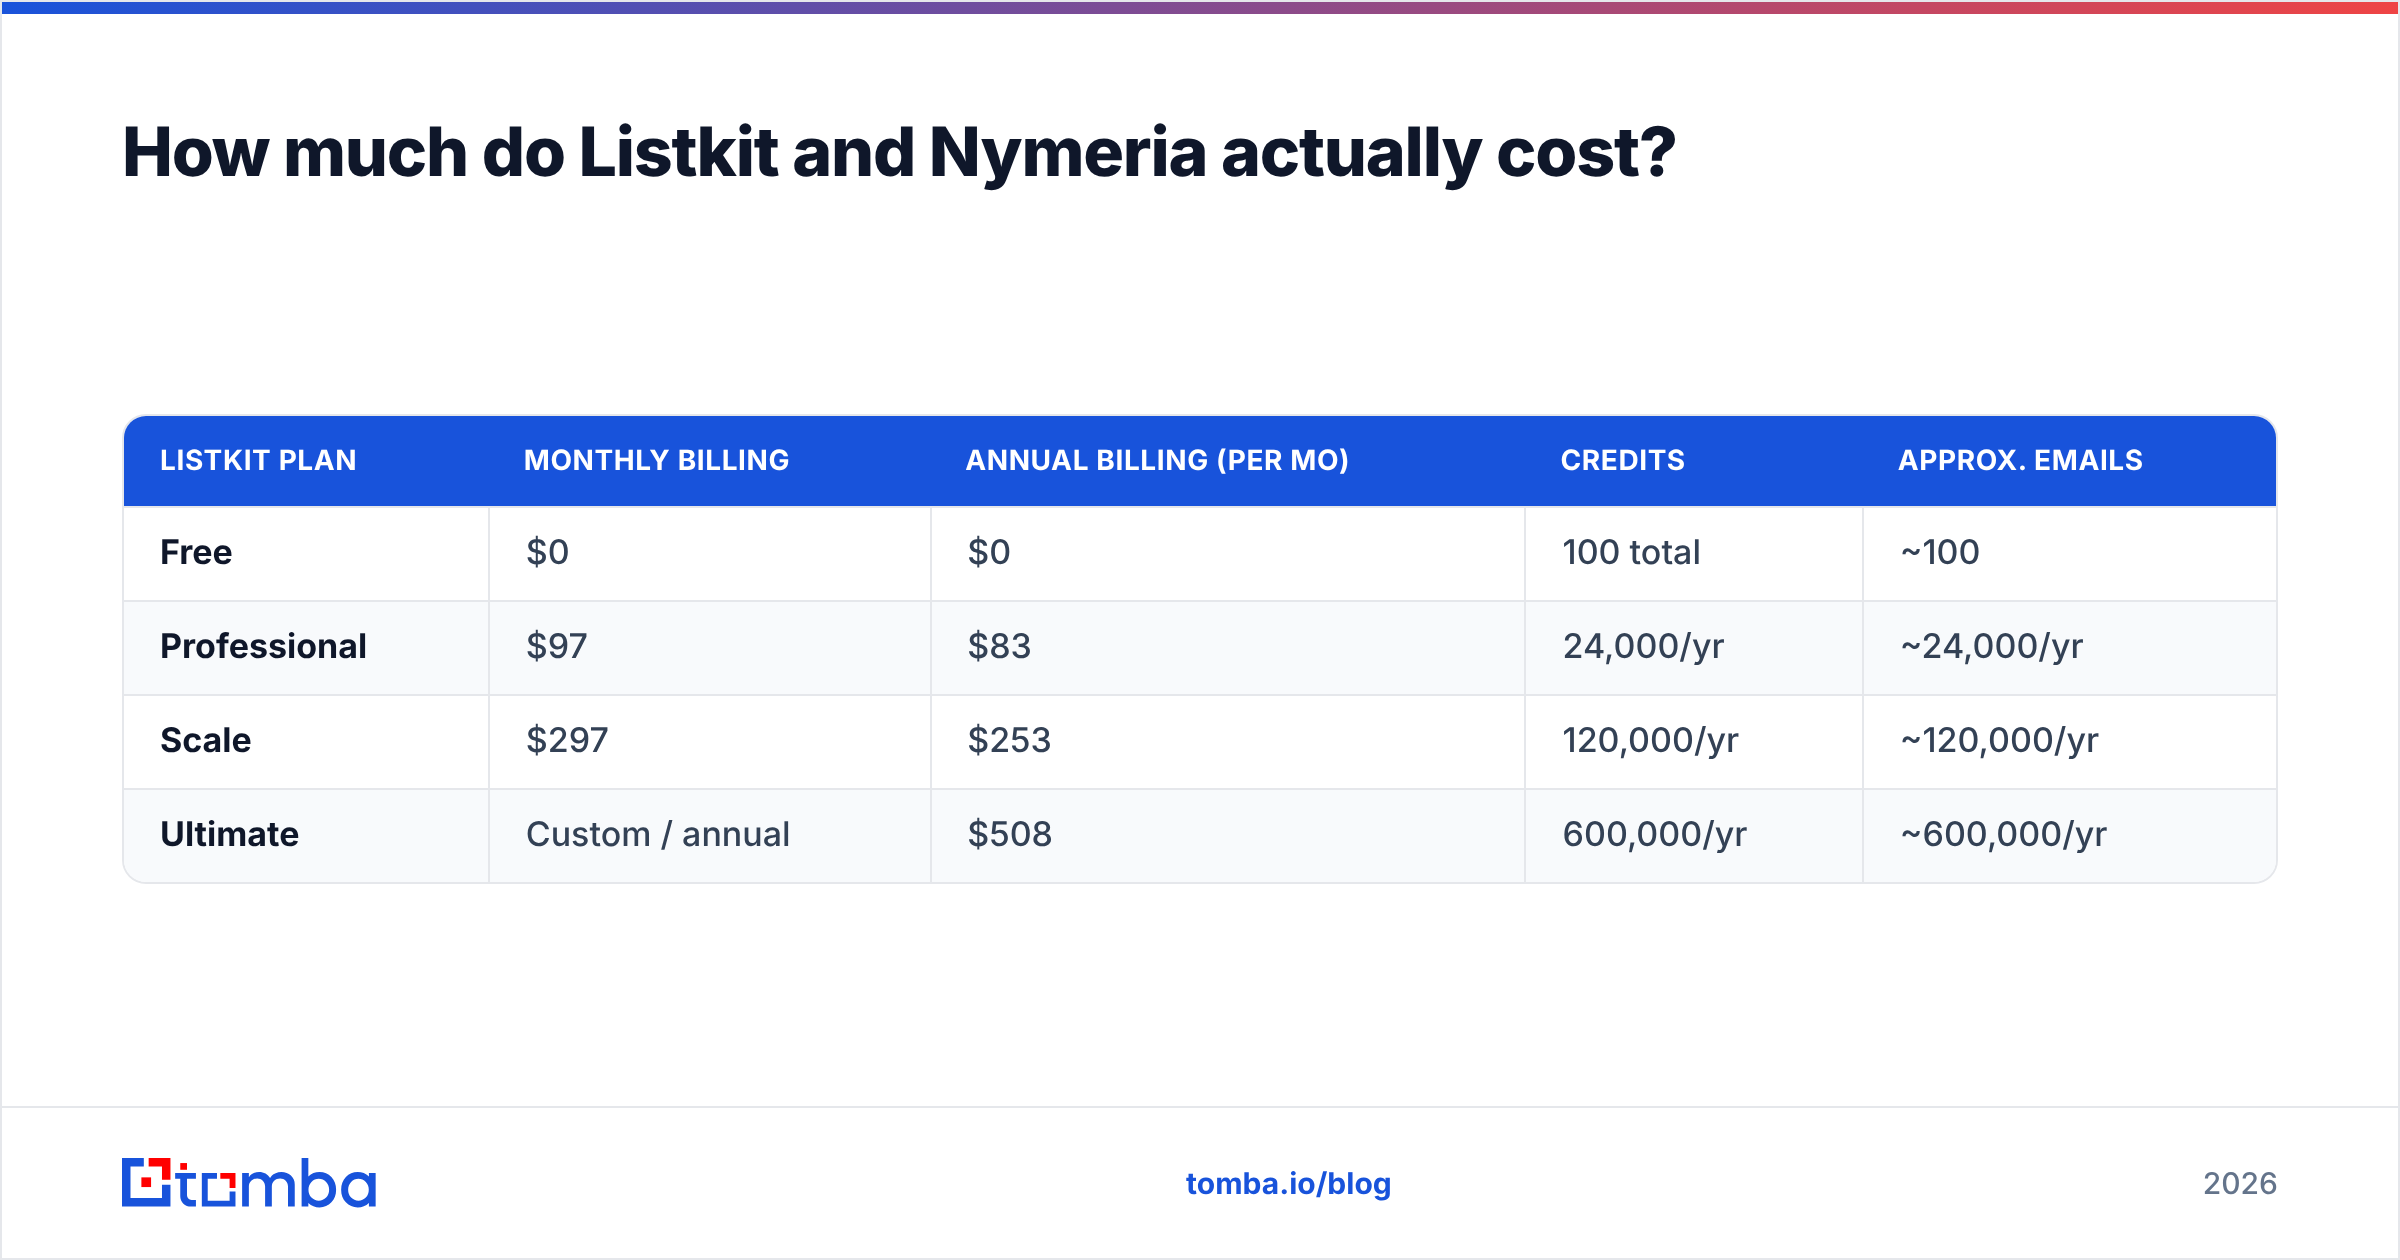Click the 600,000/yr credits cell
2400x1260 pixels.
click(x=1694, y=835)
